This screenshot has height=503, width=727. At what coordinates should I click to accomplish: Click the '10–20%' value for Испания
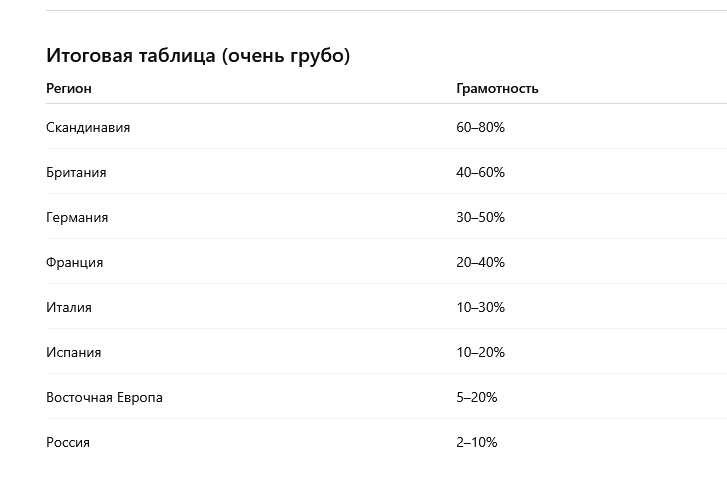[480, 353]
